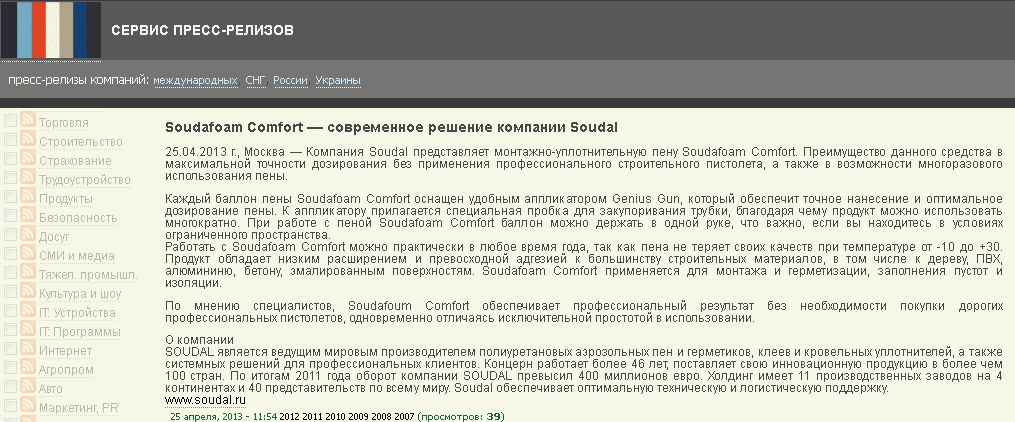
Task: Open the Маркетинг, PR category
Action: 78,408
